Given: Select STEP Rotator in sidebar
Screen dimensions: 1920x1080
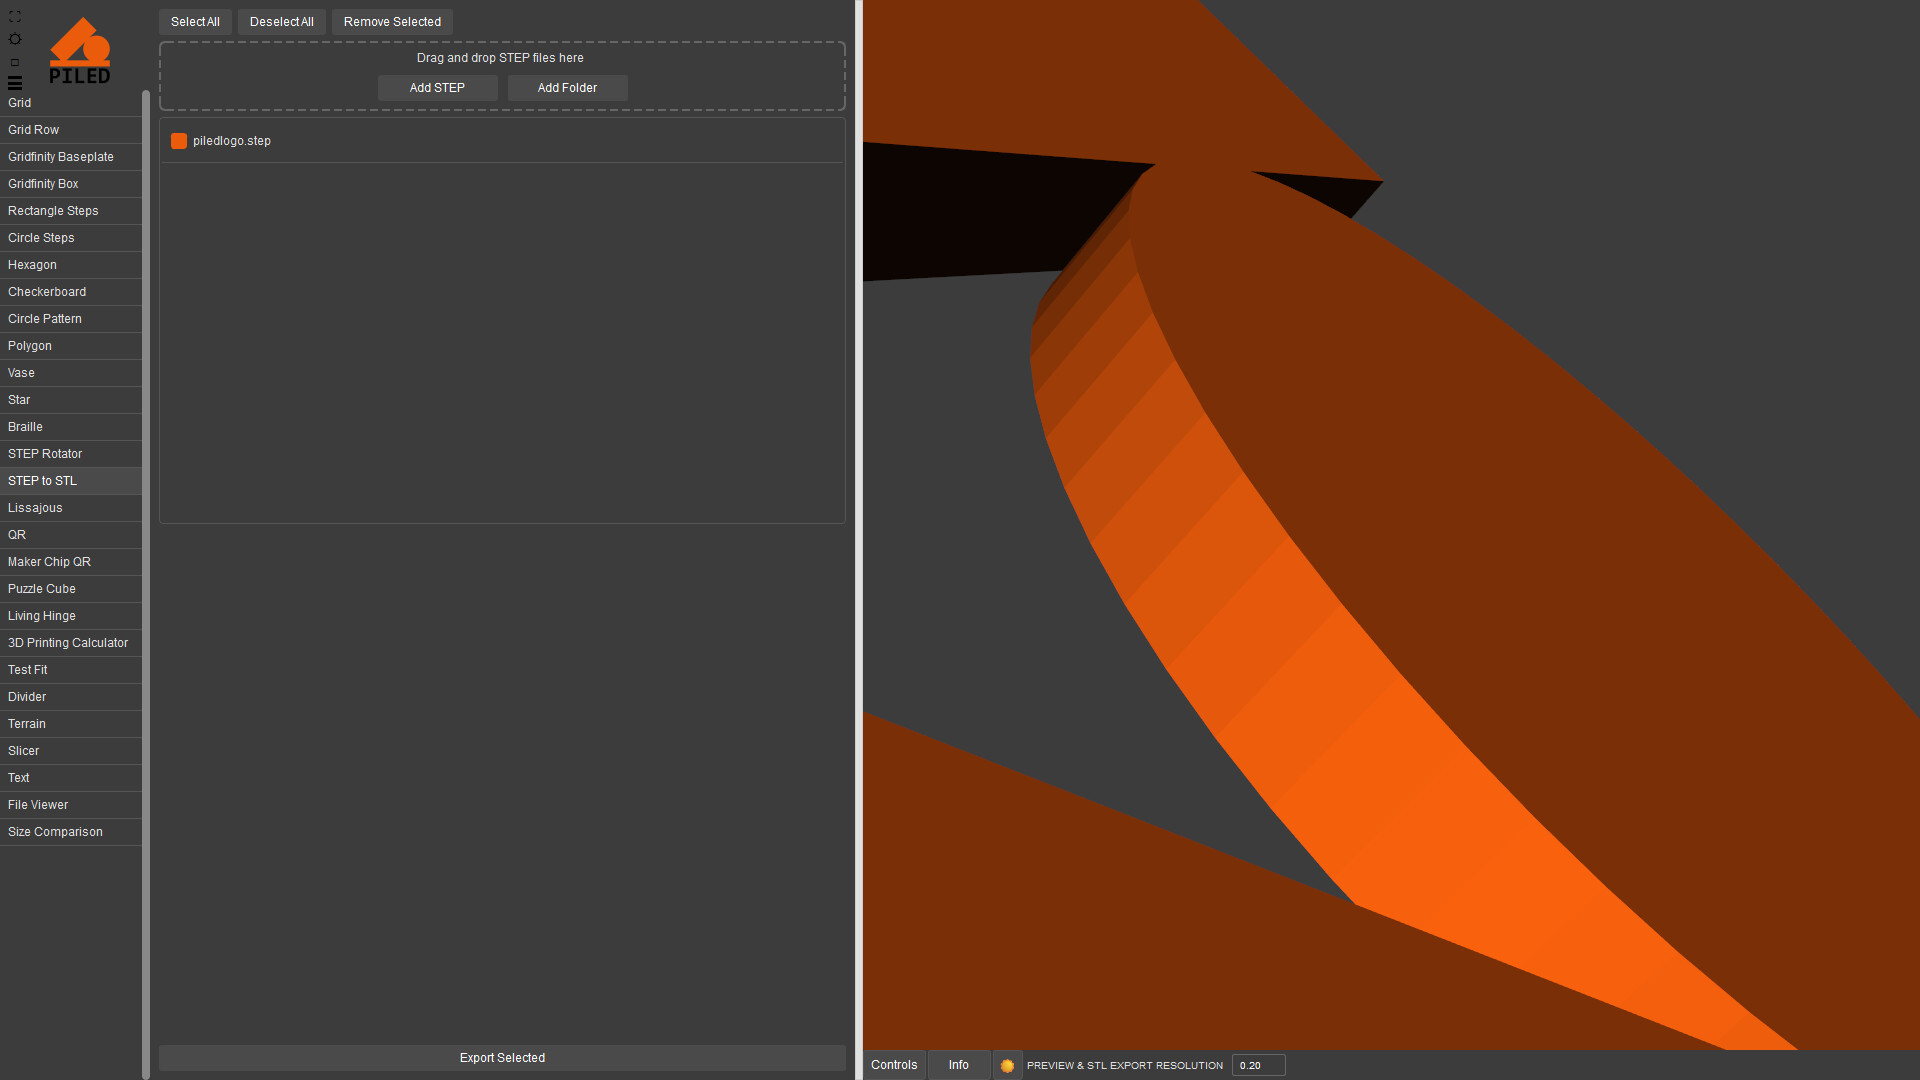Looking at the screenshot, I should tap(45, 454).
